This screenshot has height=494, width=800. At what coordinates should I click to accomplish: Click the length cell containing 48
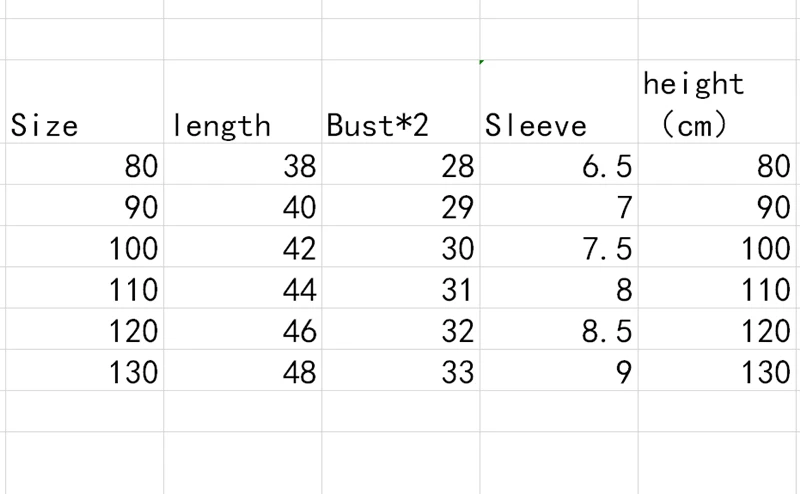coord(243,370)
